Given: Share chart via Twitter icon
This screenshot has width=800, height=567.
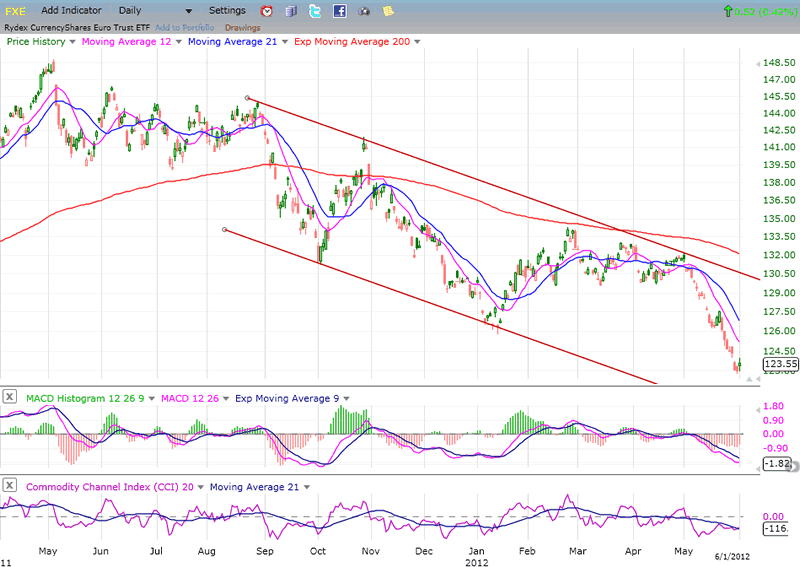Looking at the screenshot, I should [x=315, y=11].
